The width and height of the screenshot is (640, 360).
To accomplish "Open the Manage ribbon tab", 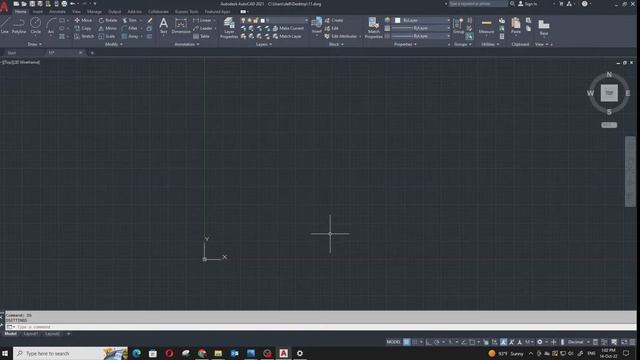I will (94, 11).
